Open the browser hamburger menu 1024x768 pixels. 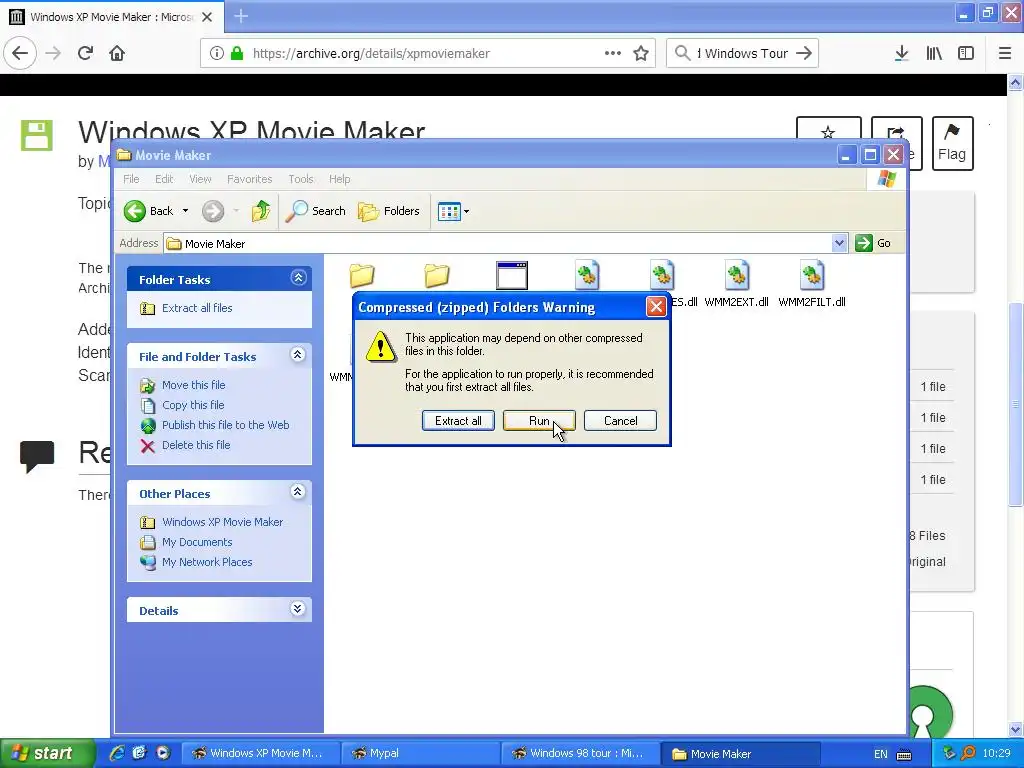1005,53
